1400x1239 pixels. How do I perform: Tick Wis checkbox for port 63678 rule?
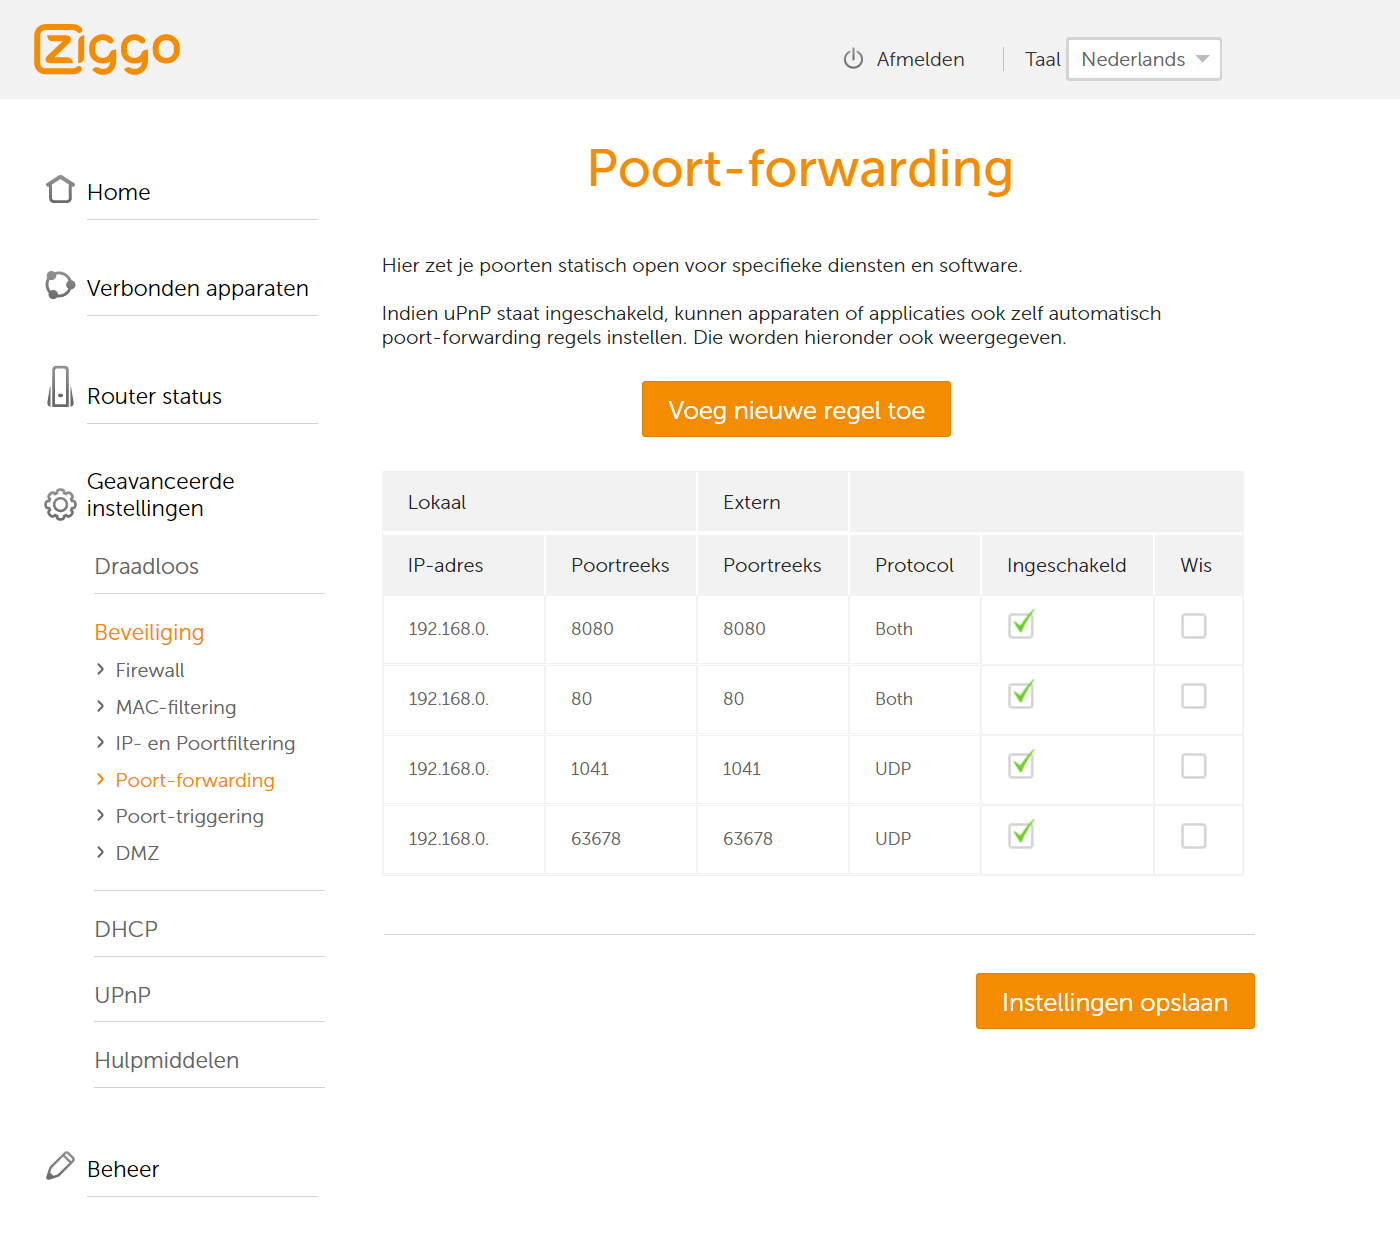coord(1193,836)
